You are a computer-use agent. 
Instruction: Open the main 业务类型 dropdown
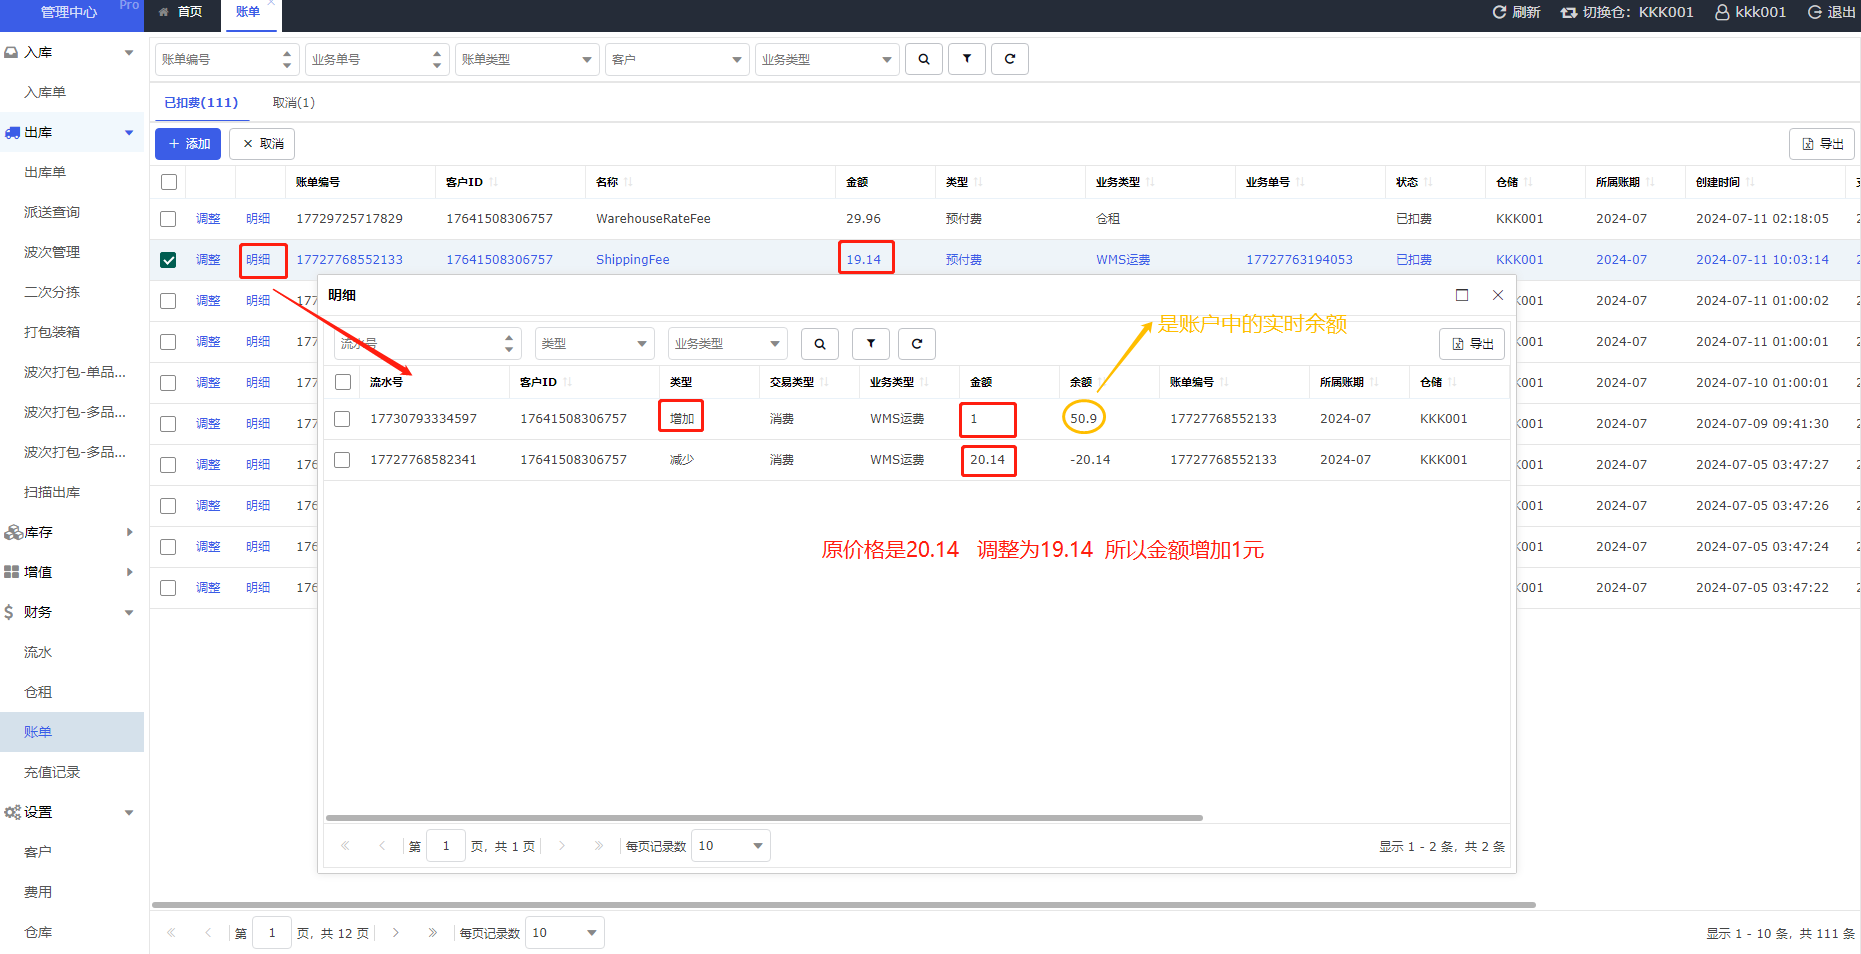[827, 59]
